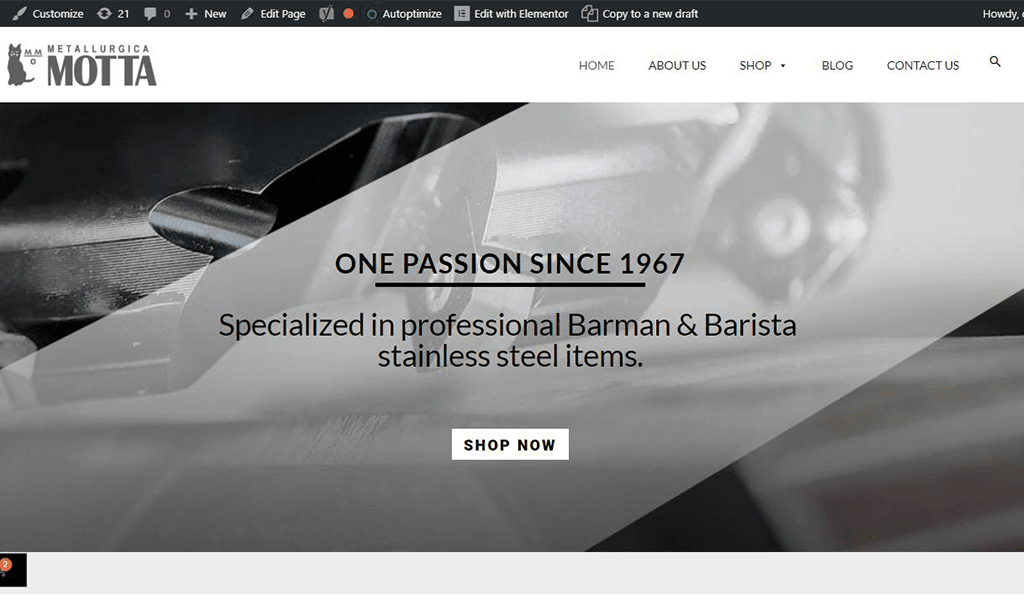Open the Autoptimize circle icon
This screenshot has width=1024, height=600.
[x=372, y=14]
